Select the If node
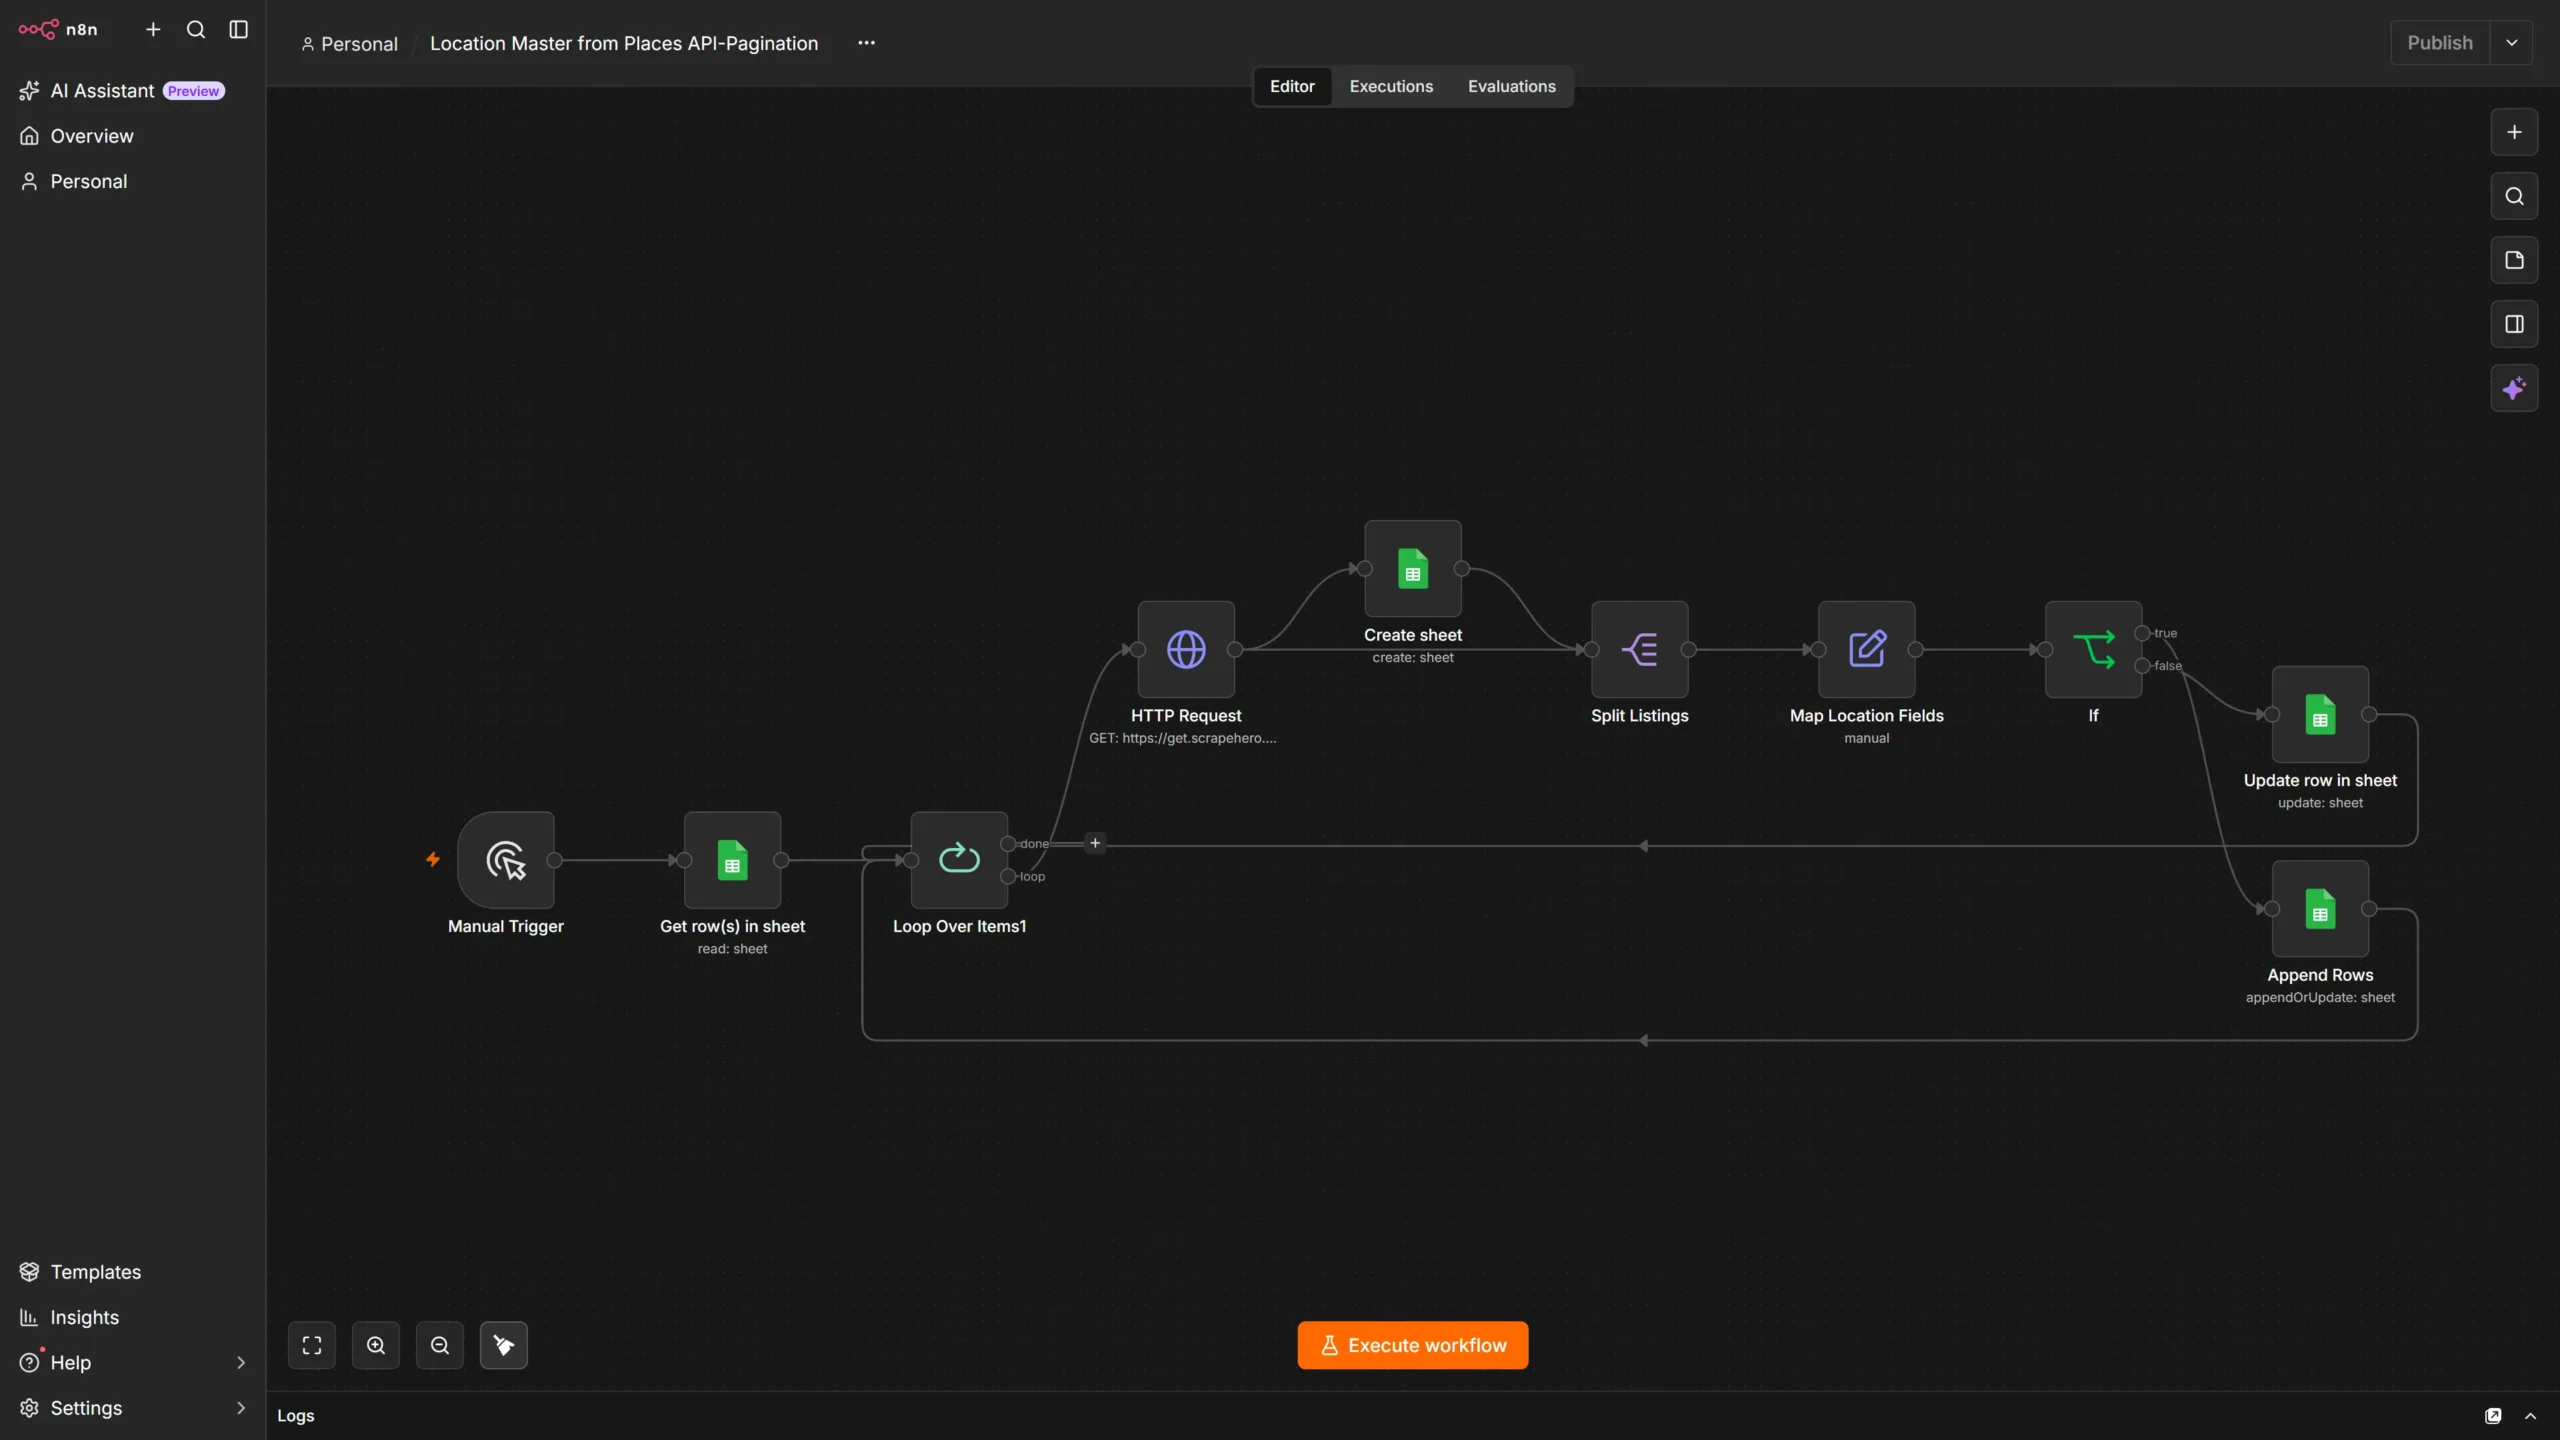This screenshot has height=1440, width=2560. point(2094,650)
